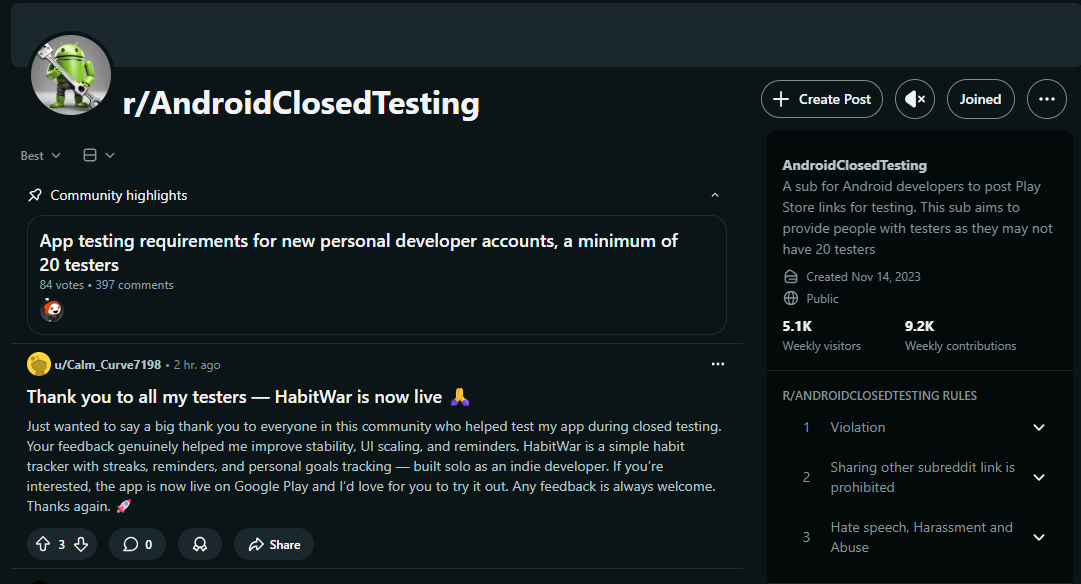Screen dimensions: 1081x584
Task: Open the subreddit overflow menu next to Joined
Action: 1046,98
